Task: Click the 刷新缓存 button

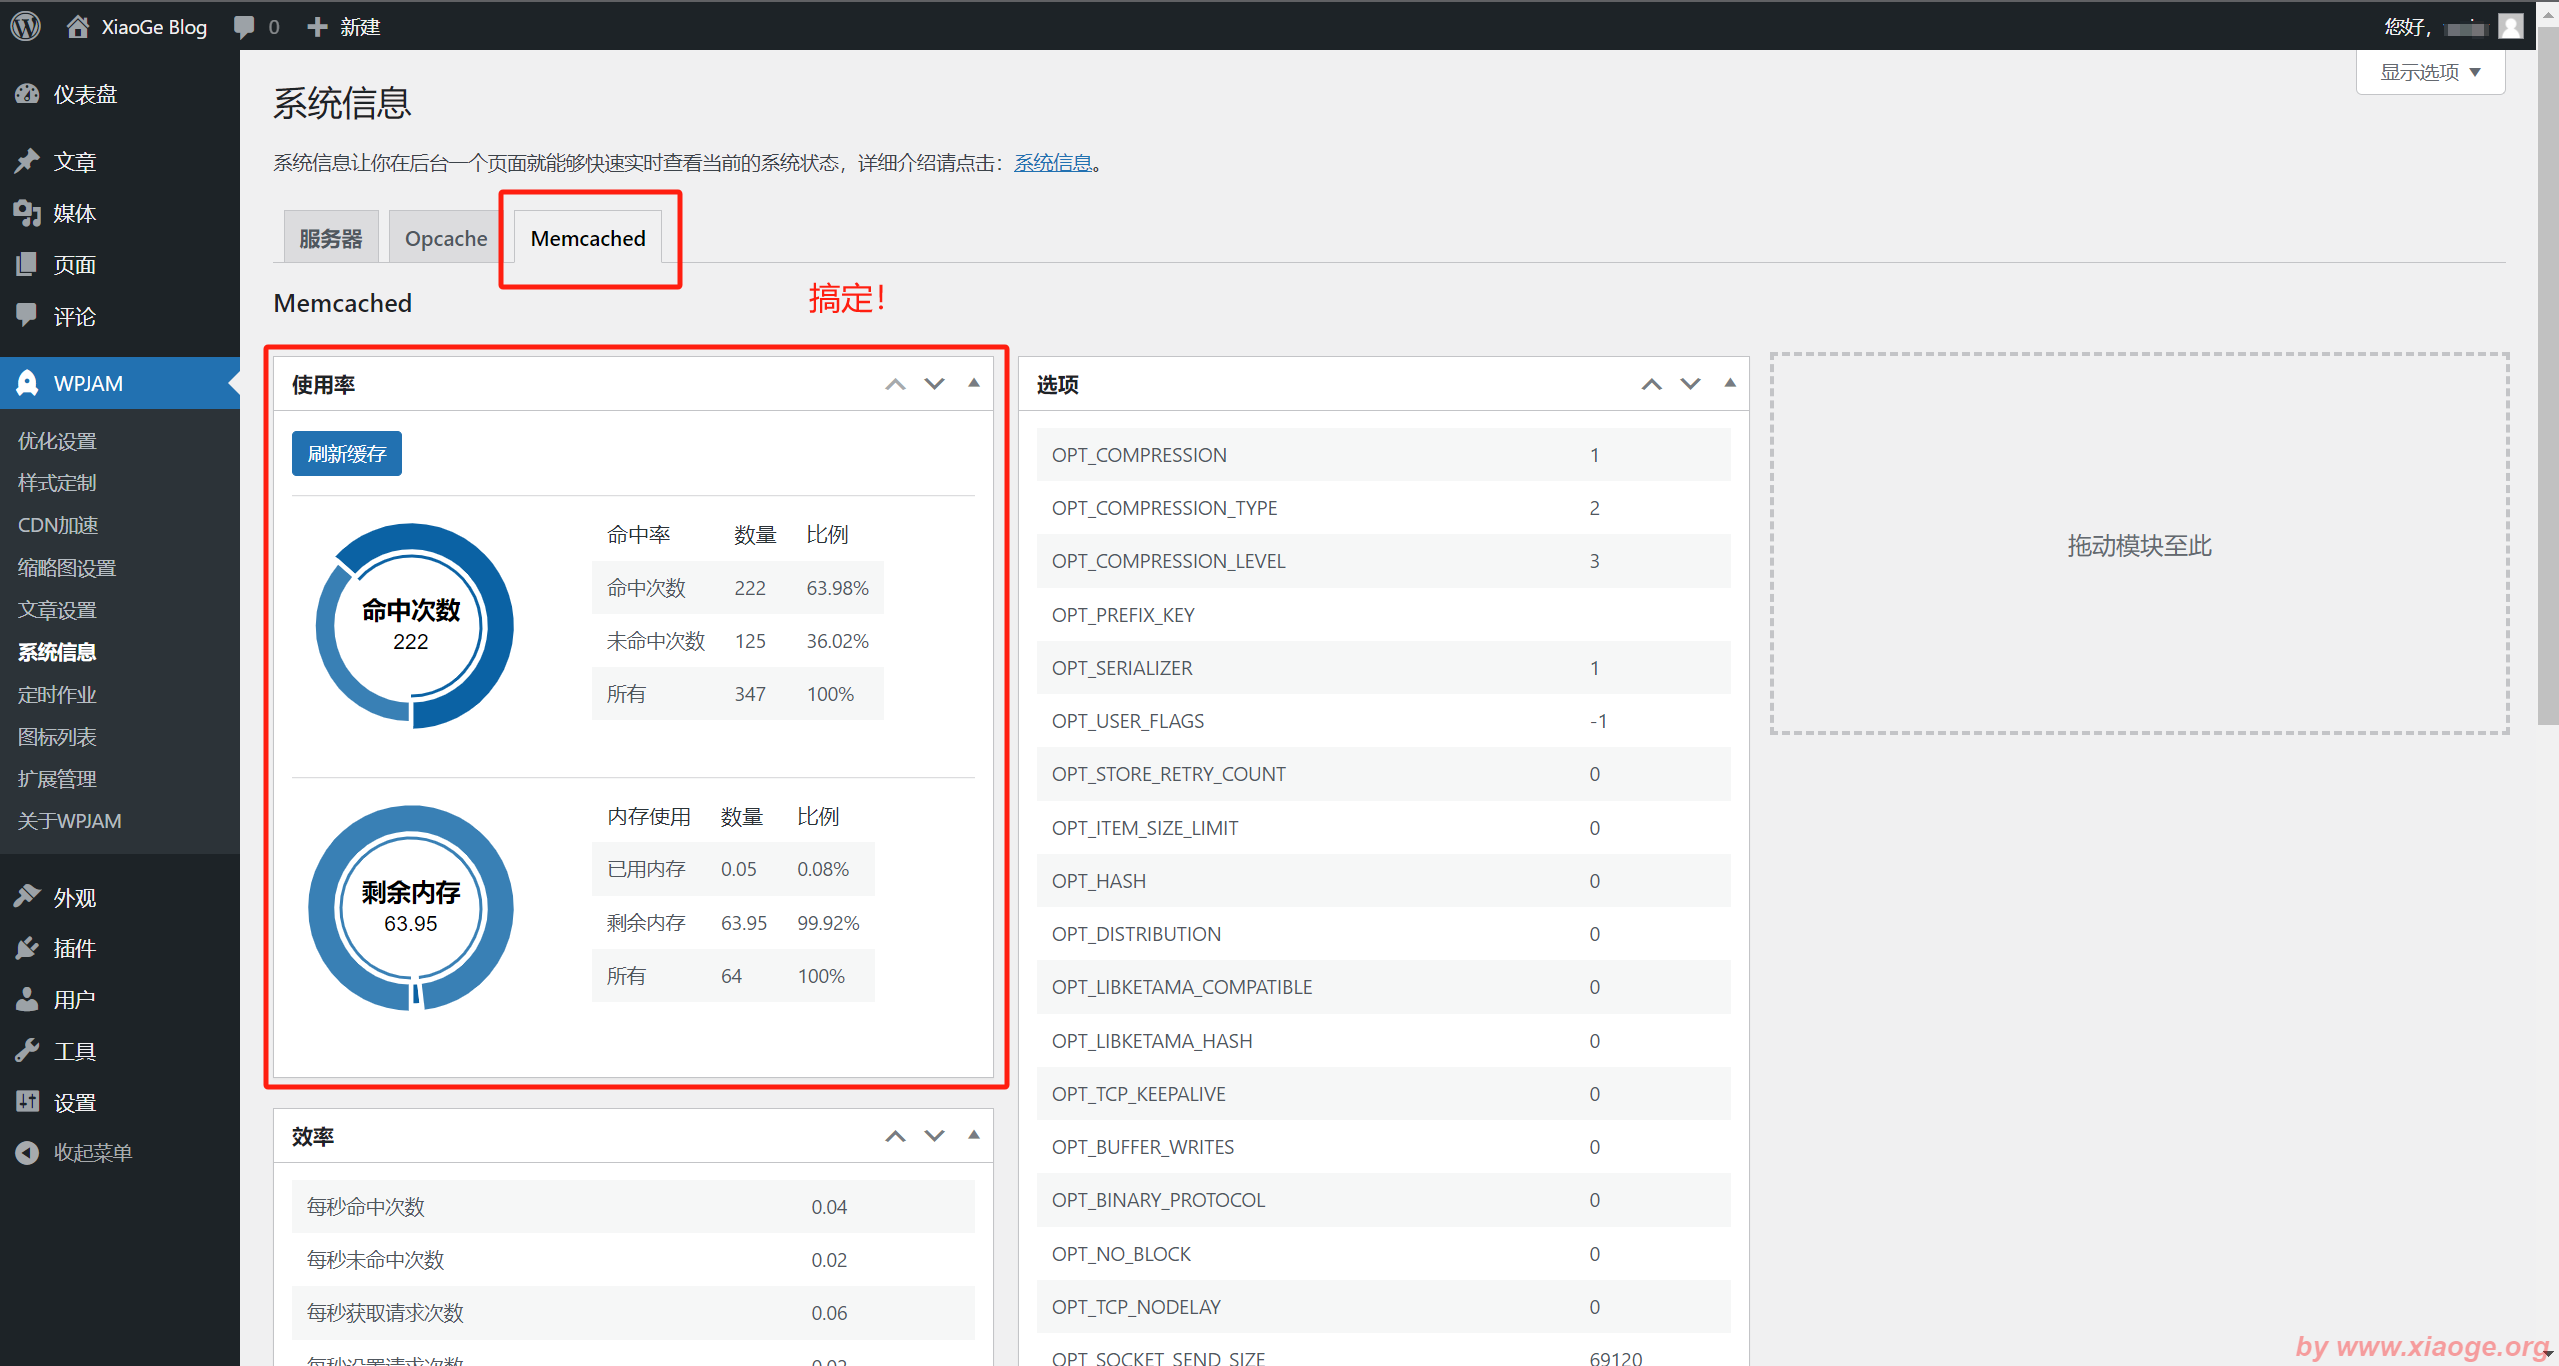Action: 346,454
